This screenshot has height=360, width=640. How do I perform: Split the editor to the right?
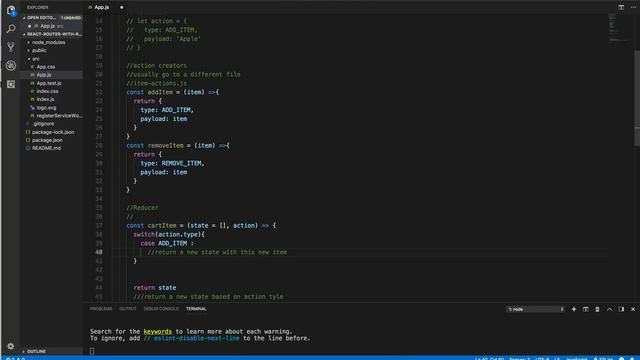(x=621, y=7)
